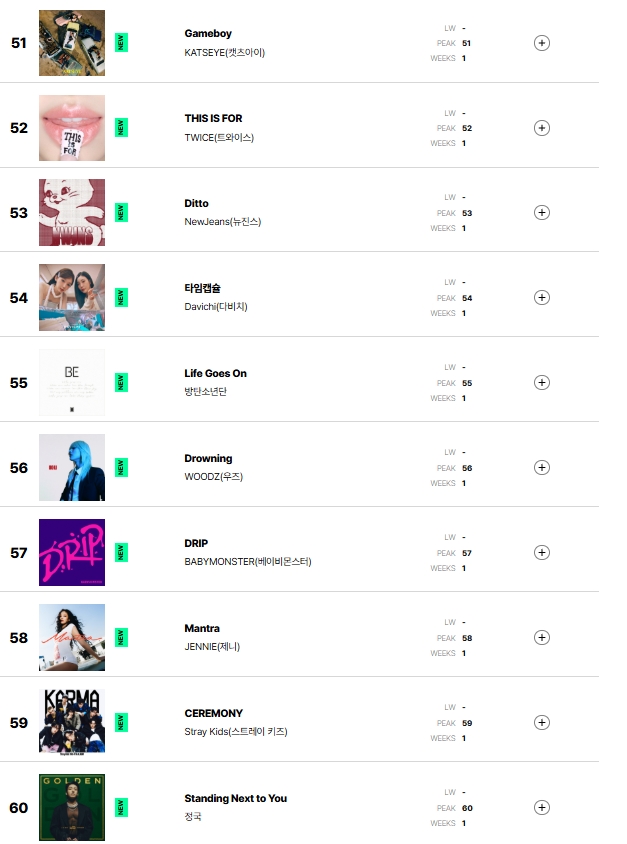
Task: Expand the THIS IS FOR chart entry
Action: point(541,128)
